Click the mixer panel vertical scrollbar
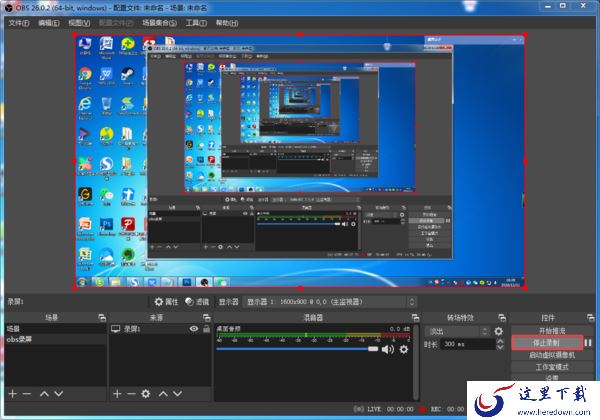This screenshot has height=420, width=600. point(416,362)
